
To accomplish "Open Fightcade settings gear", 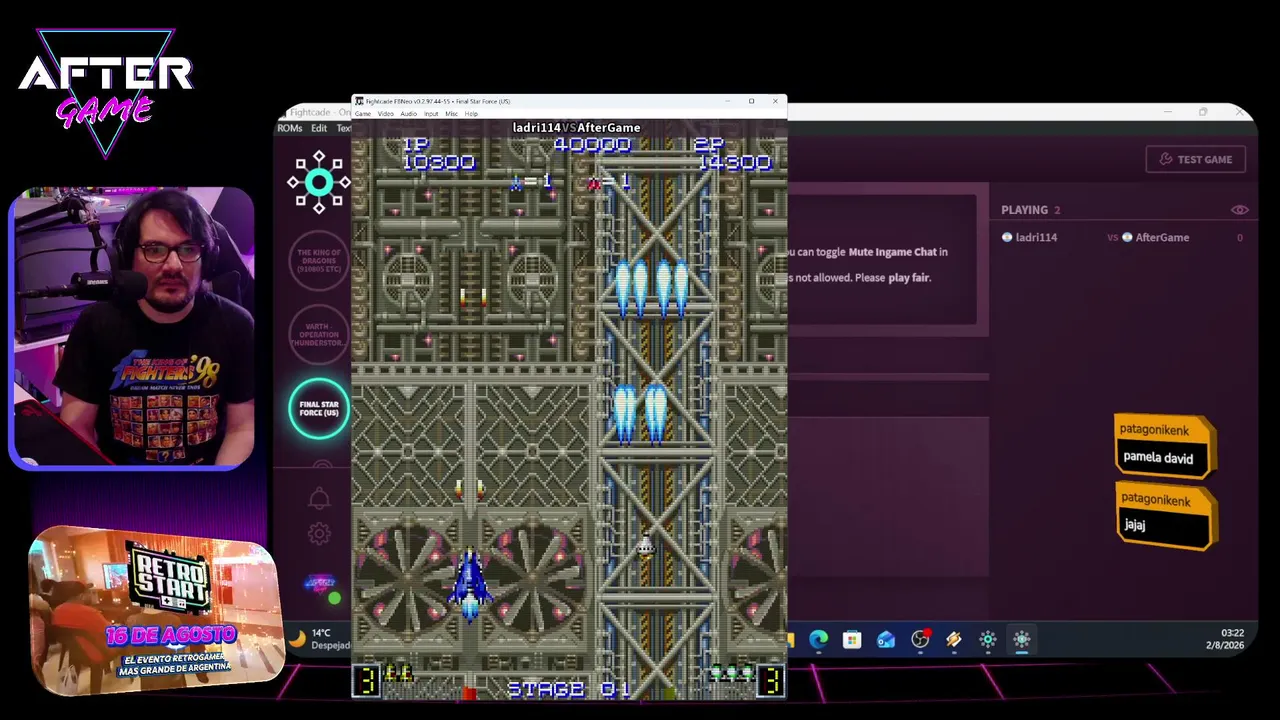I will [x=319, y=534].
